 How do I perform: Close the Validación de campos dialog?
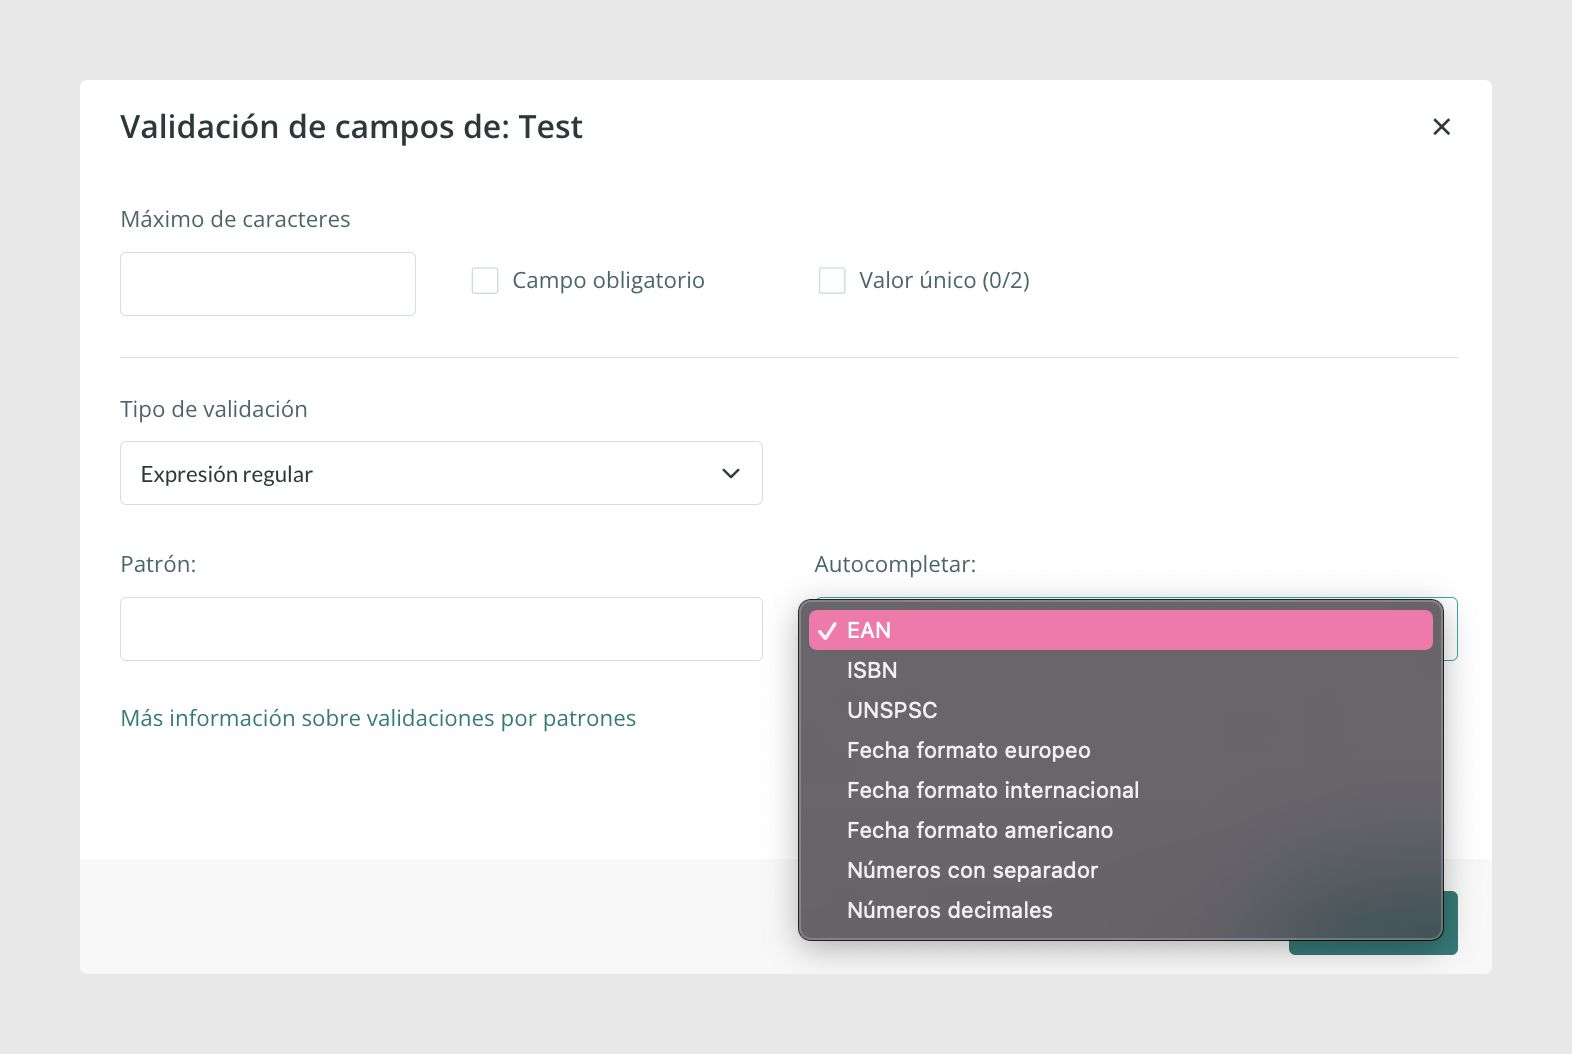pos(1441,127)
